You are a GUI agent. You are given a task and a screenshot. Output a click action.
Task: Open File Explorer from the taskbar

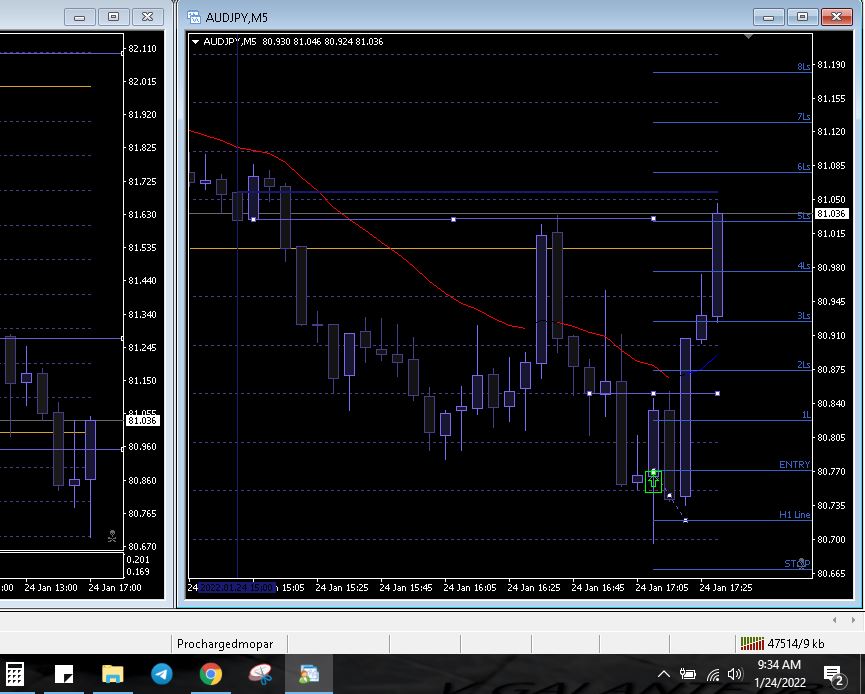click(113, 674)
